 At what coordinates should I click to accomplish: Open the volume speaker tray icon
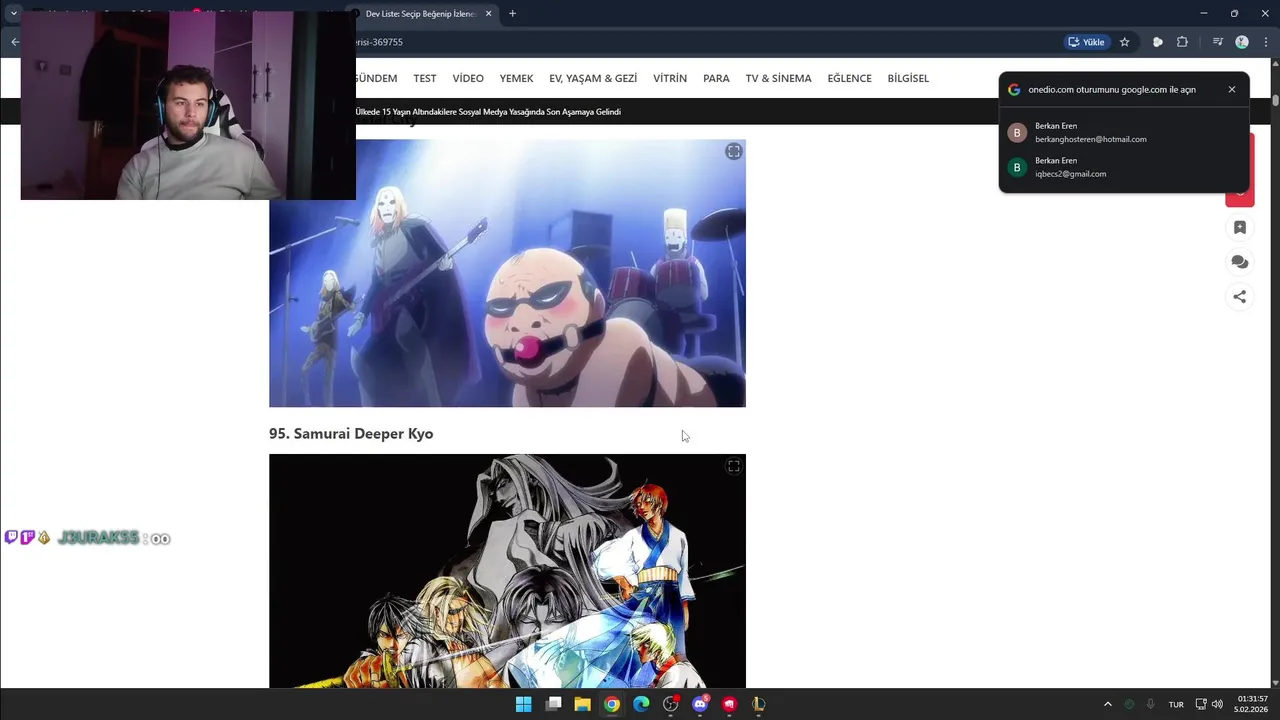(1217, 705)
